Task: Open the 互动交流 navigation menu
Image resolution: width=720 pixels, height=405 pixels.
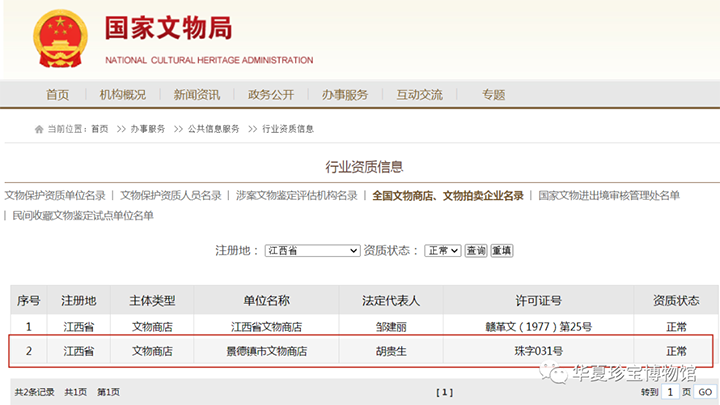Action: pyautogui.click(x=419, y=95)
